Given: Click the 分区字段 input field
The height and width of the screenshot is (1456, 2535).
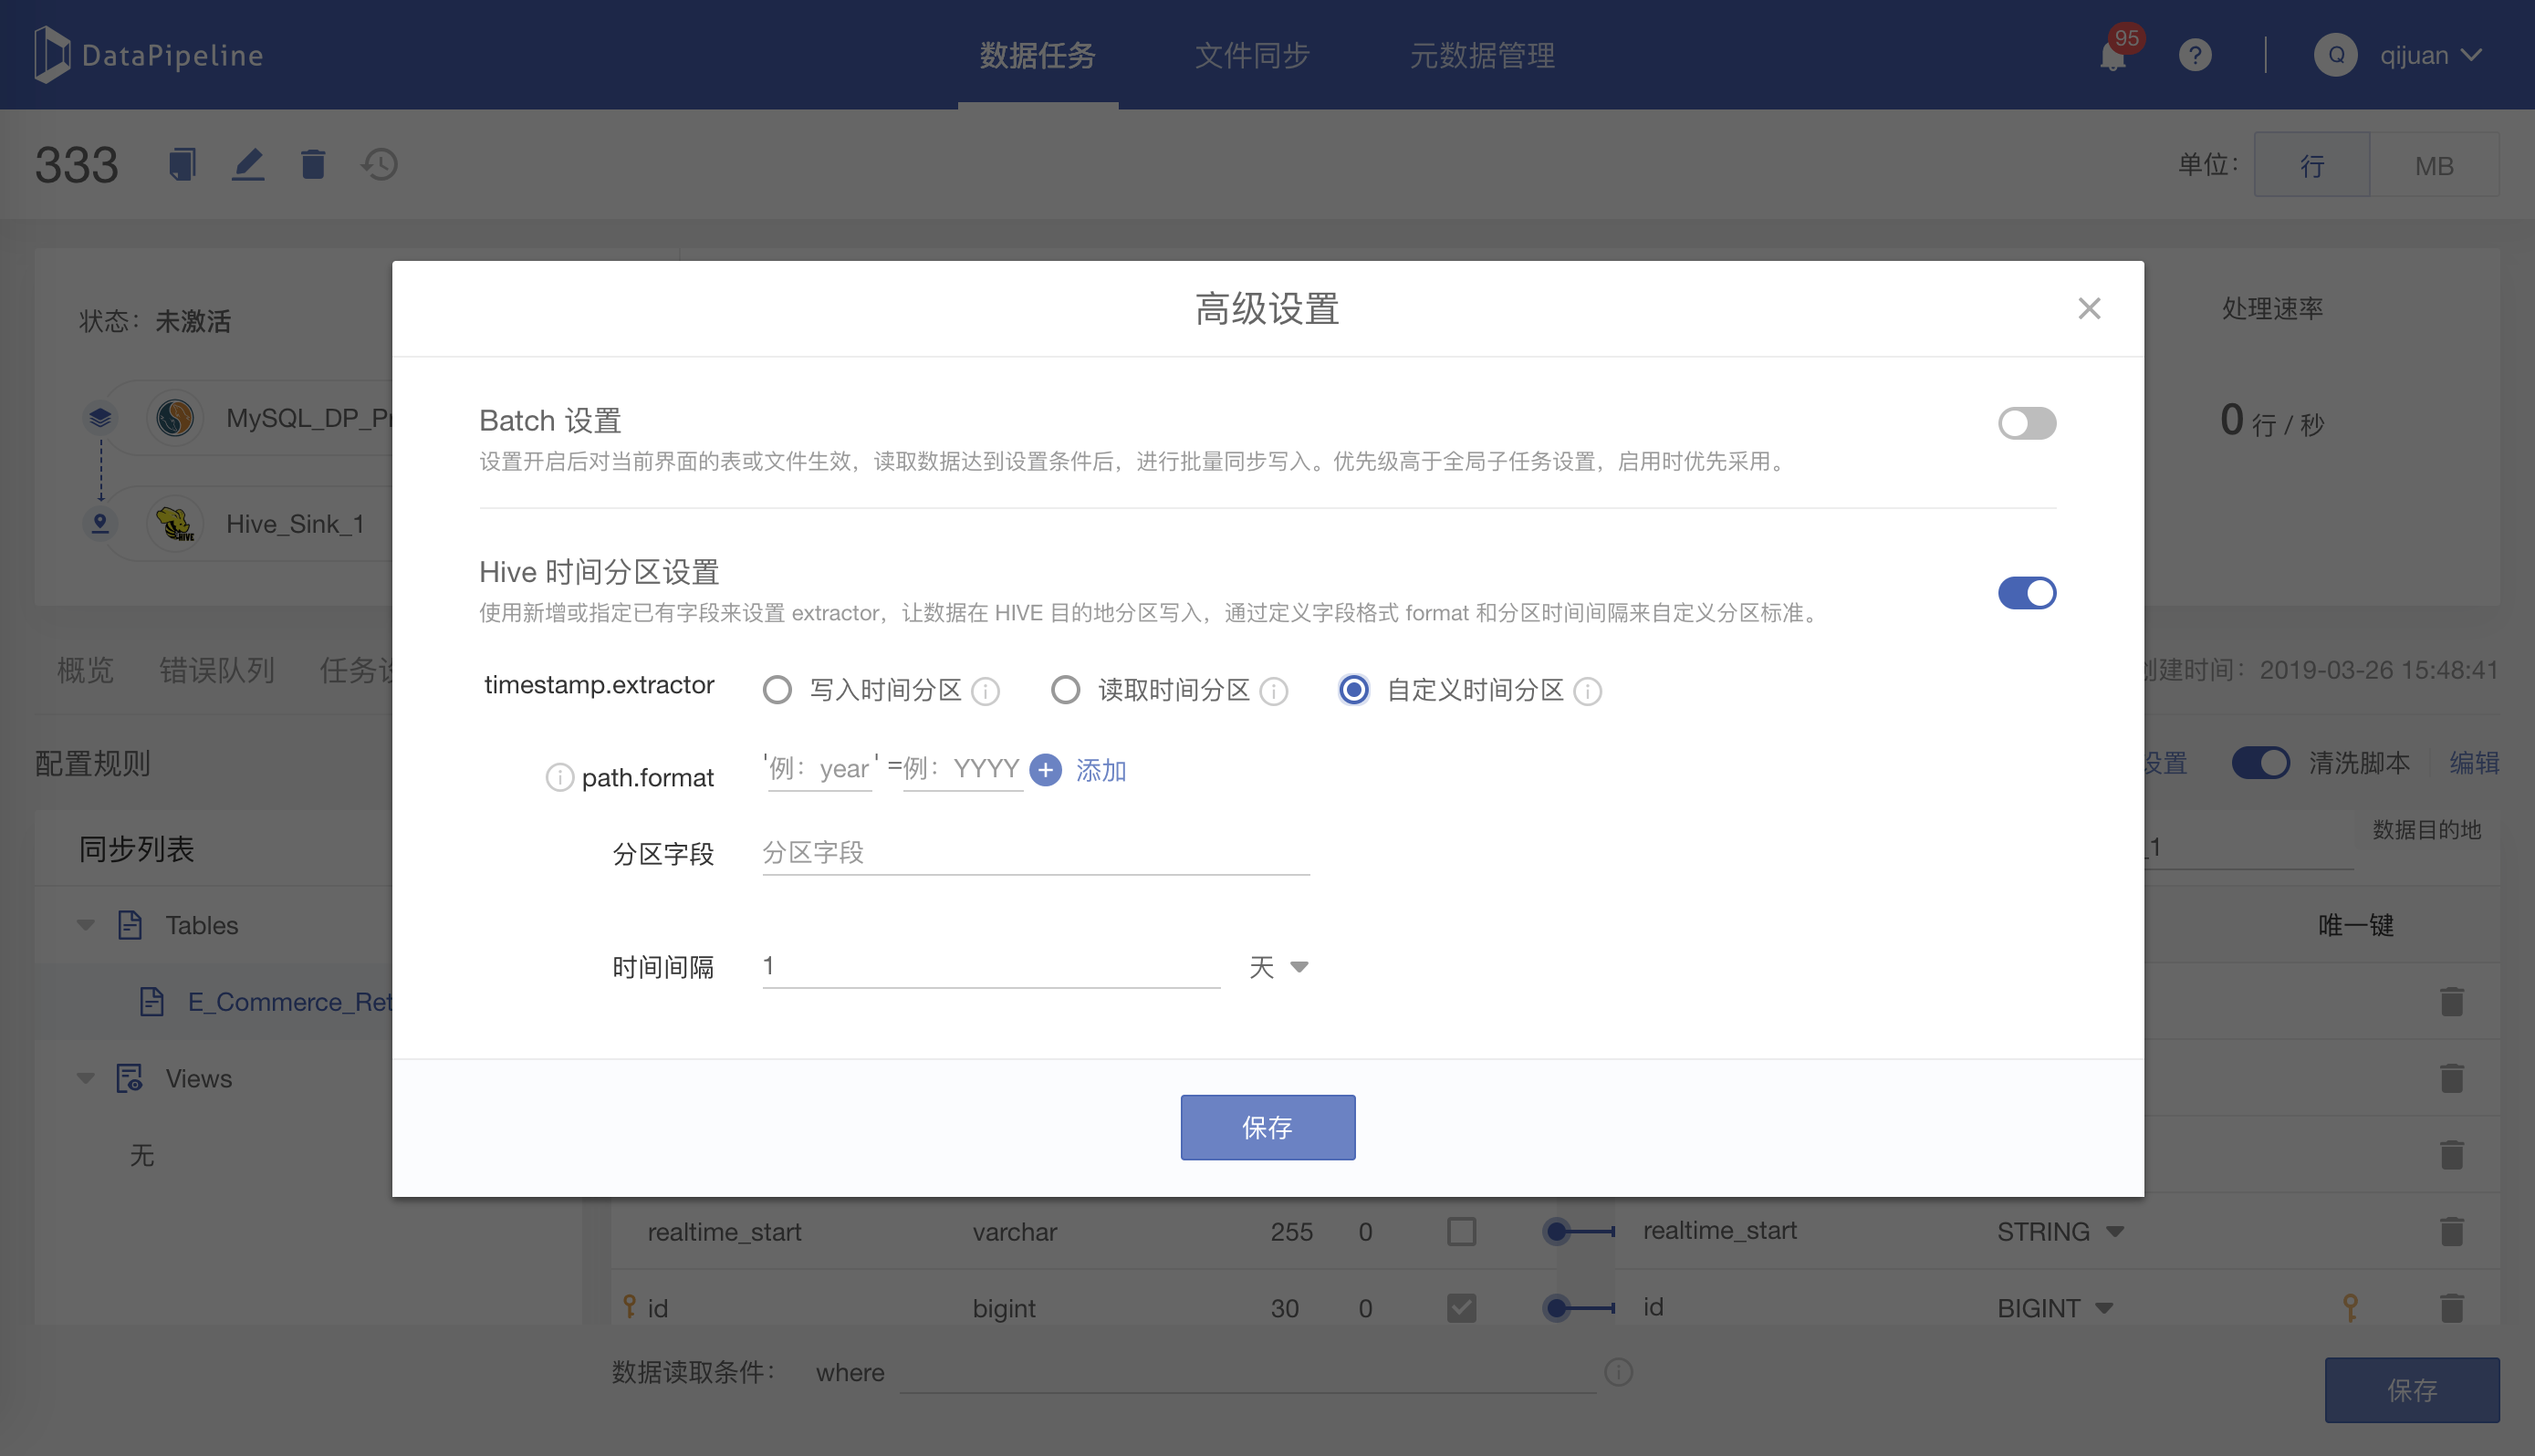Looking at the screenshot, I should point(1035,853).
